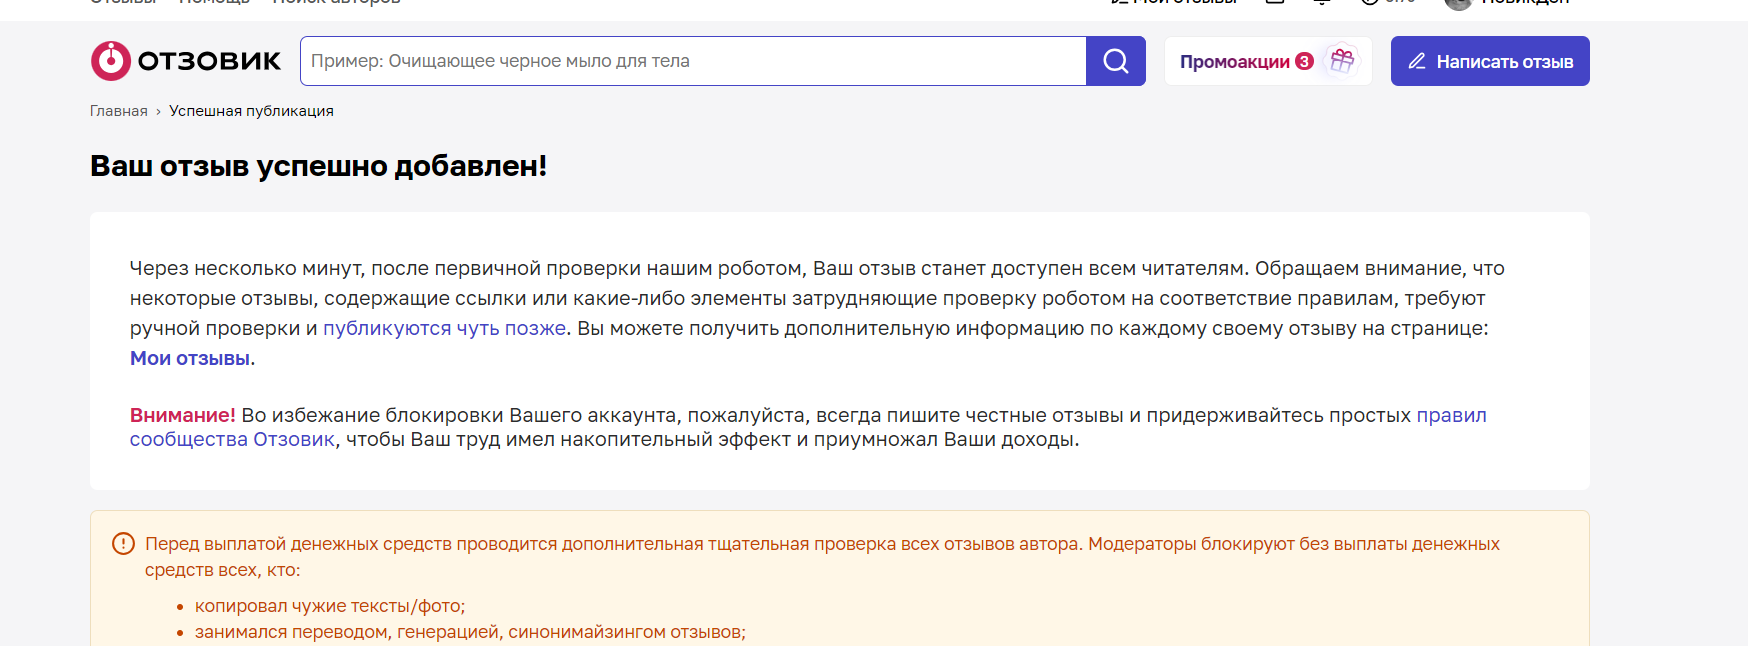Viewport: 1748px width, 646px height.
Task: Focus the search field with soap example
Action: point(693,61)
